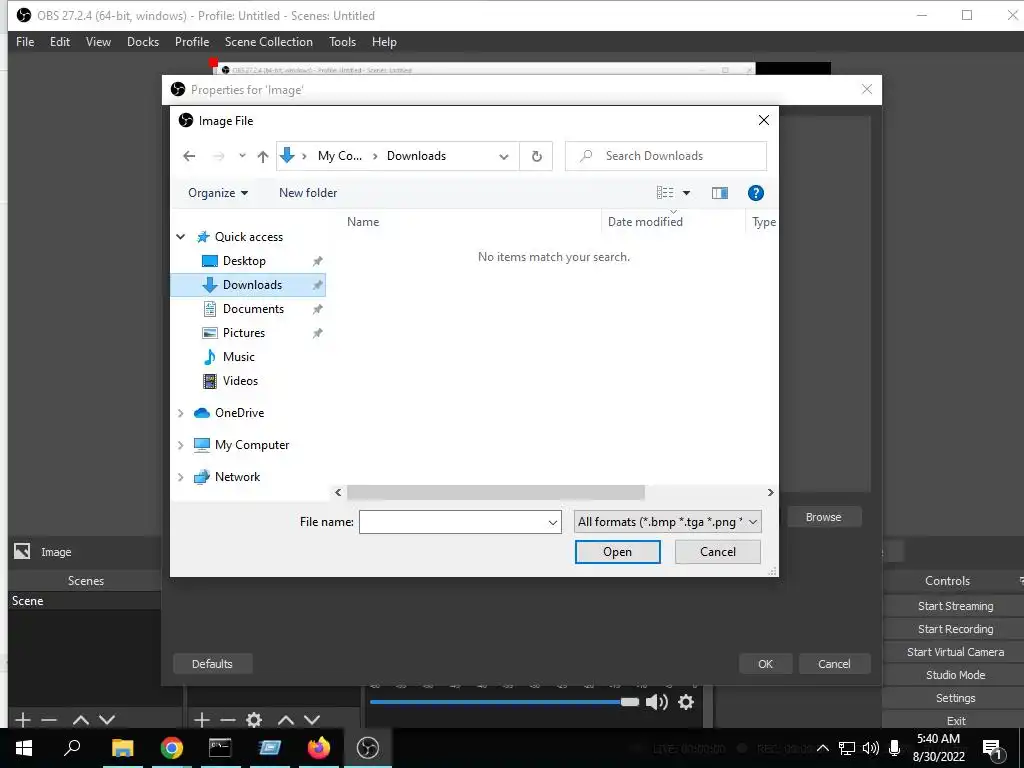Open Windows Start menu
Screen dimensions: 1024x768
tap(24, 748)
